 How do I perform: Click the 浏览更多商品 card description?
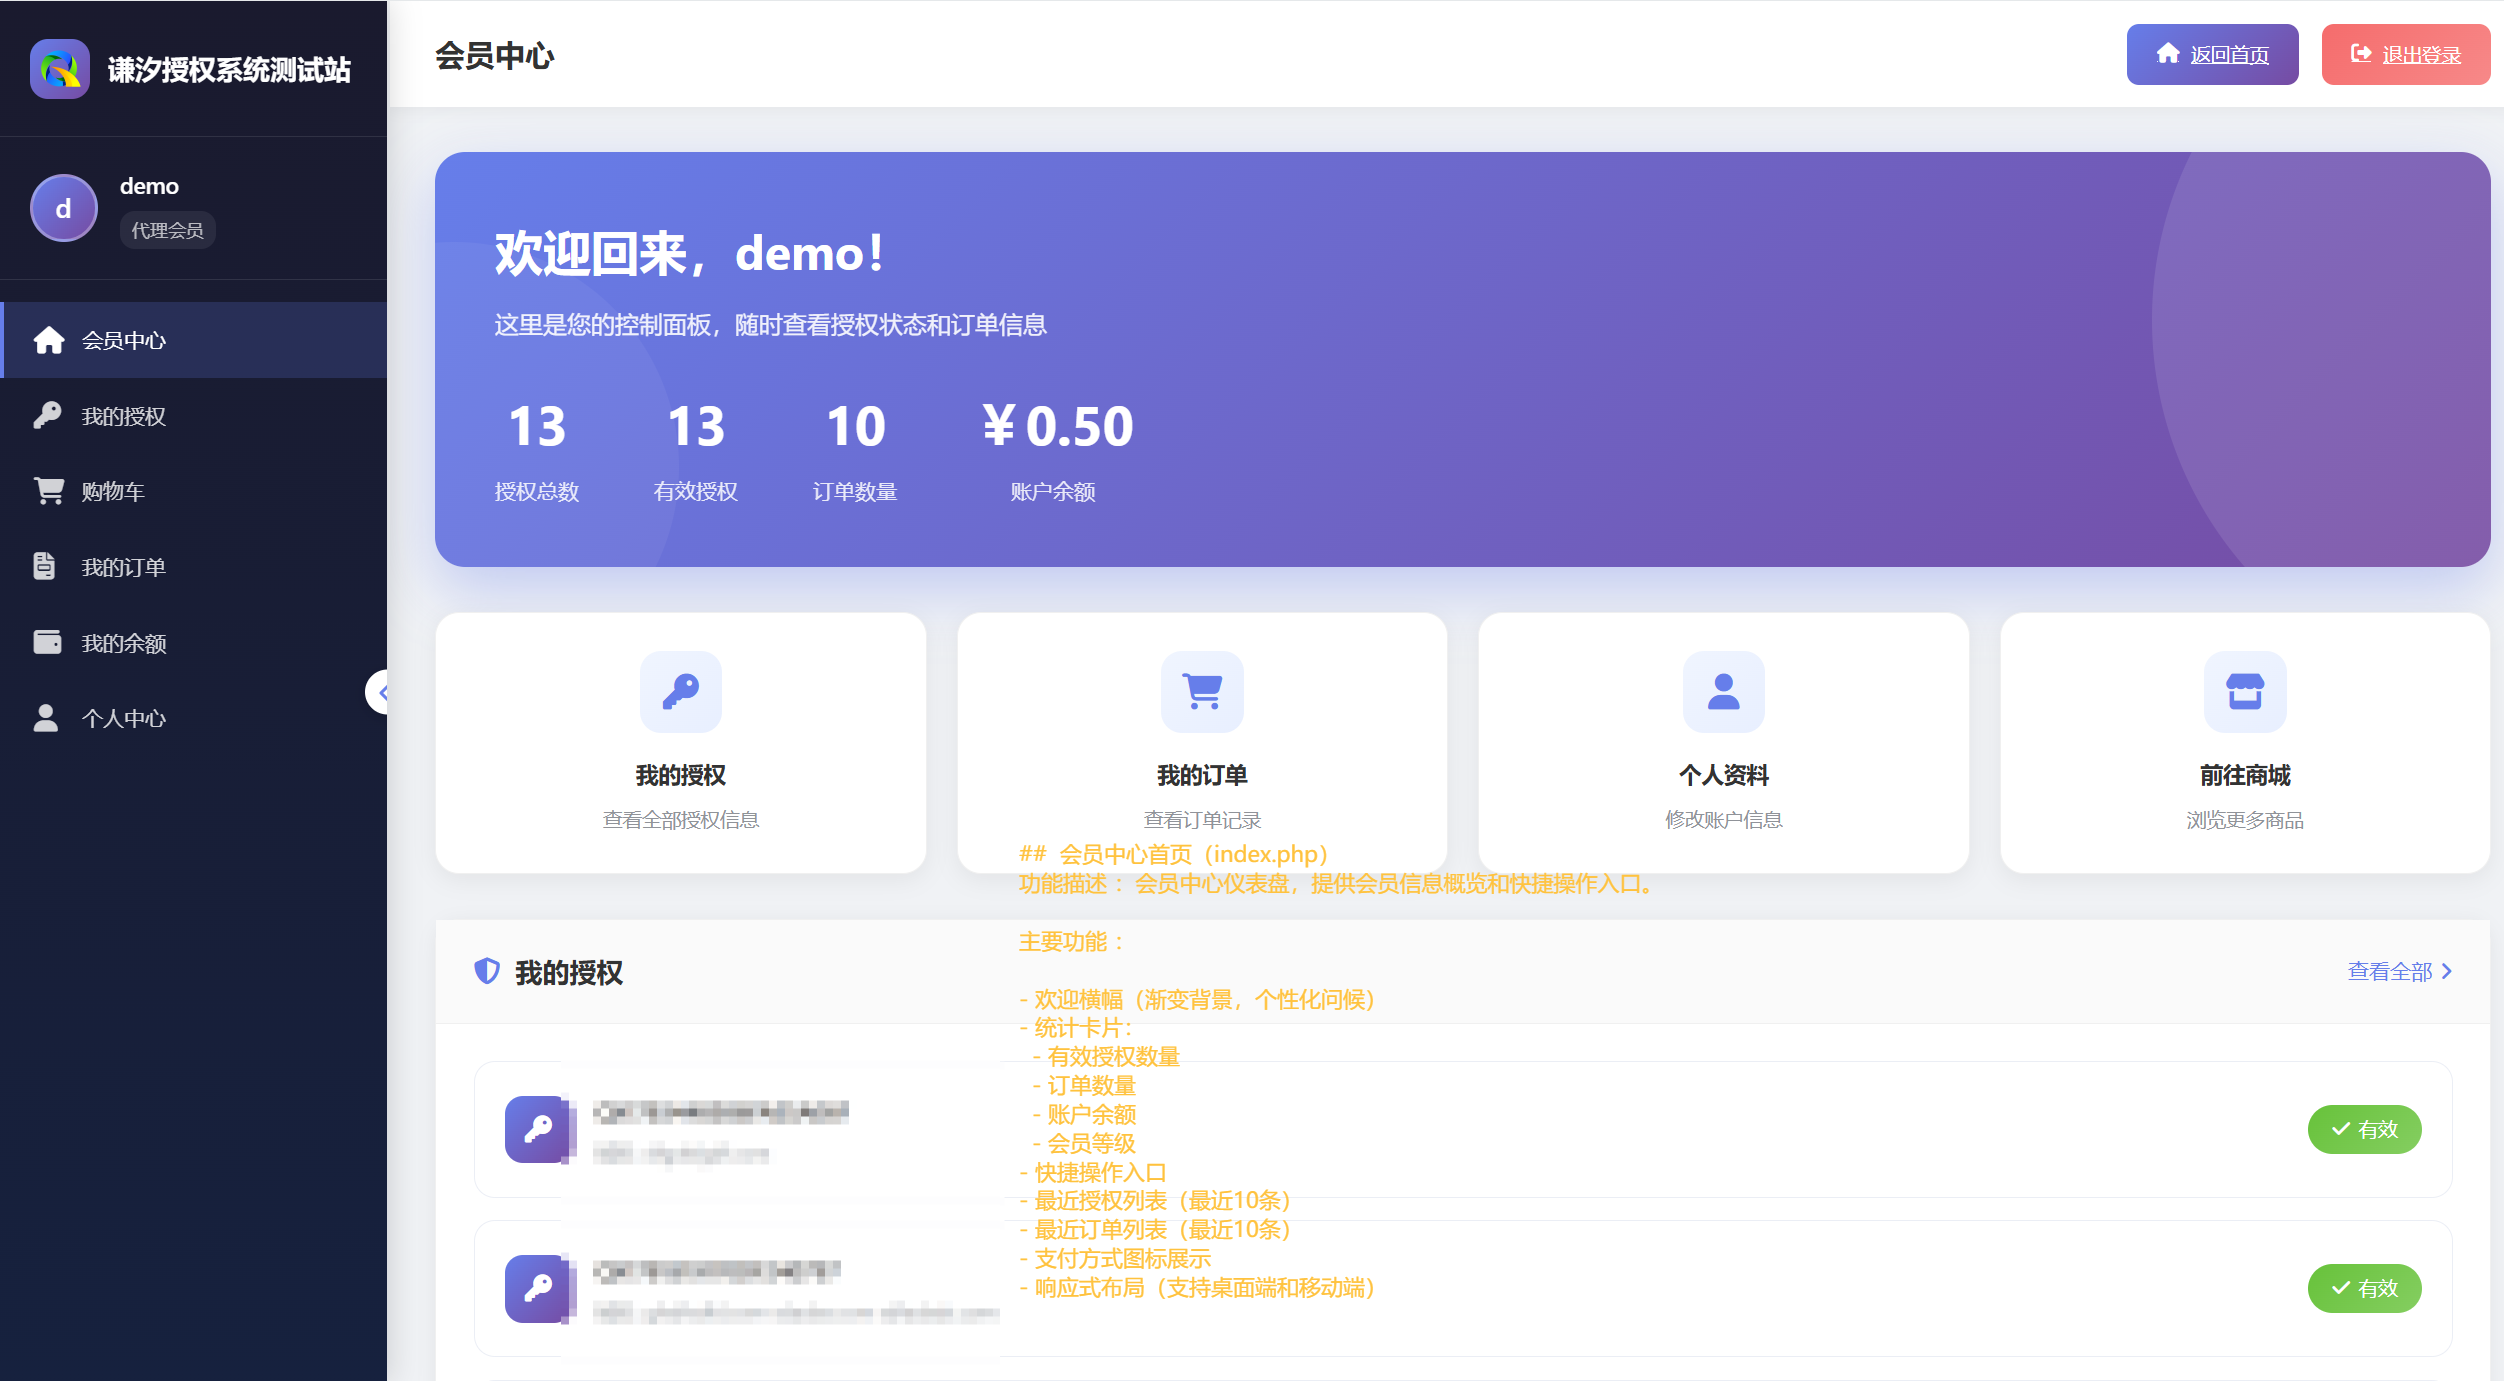coord(2245,820)
